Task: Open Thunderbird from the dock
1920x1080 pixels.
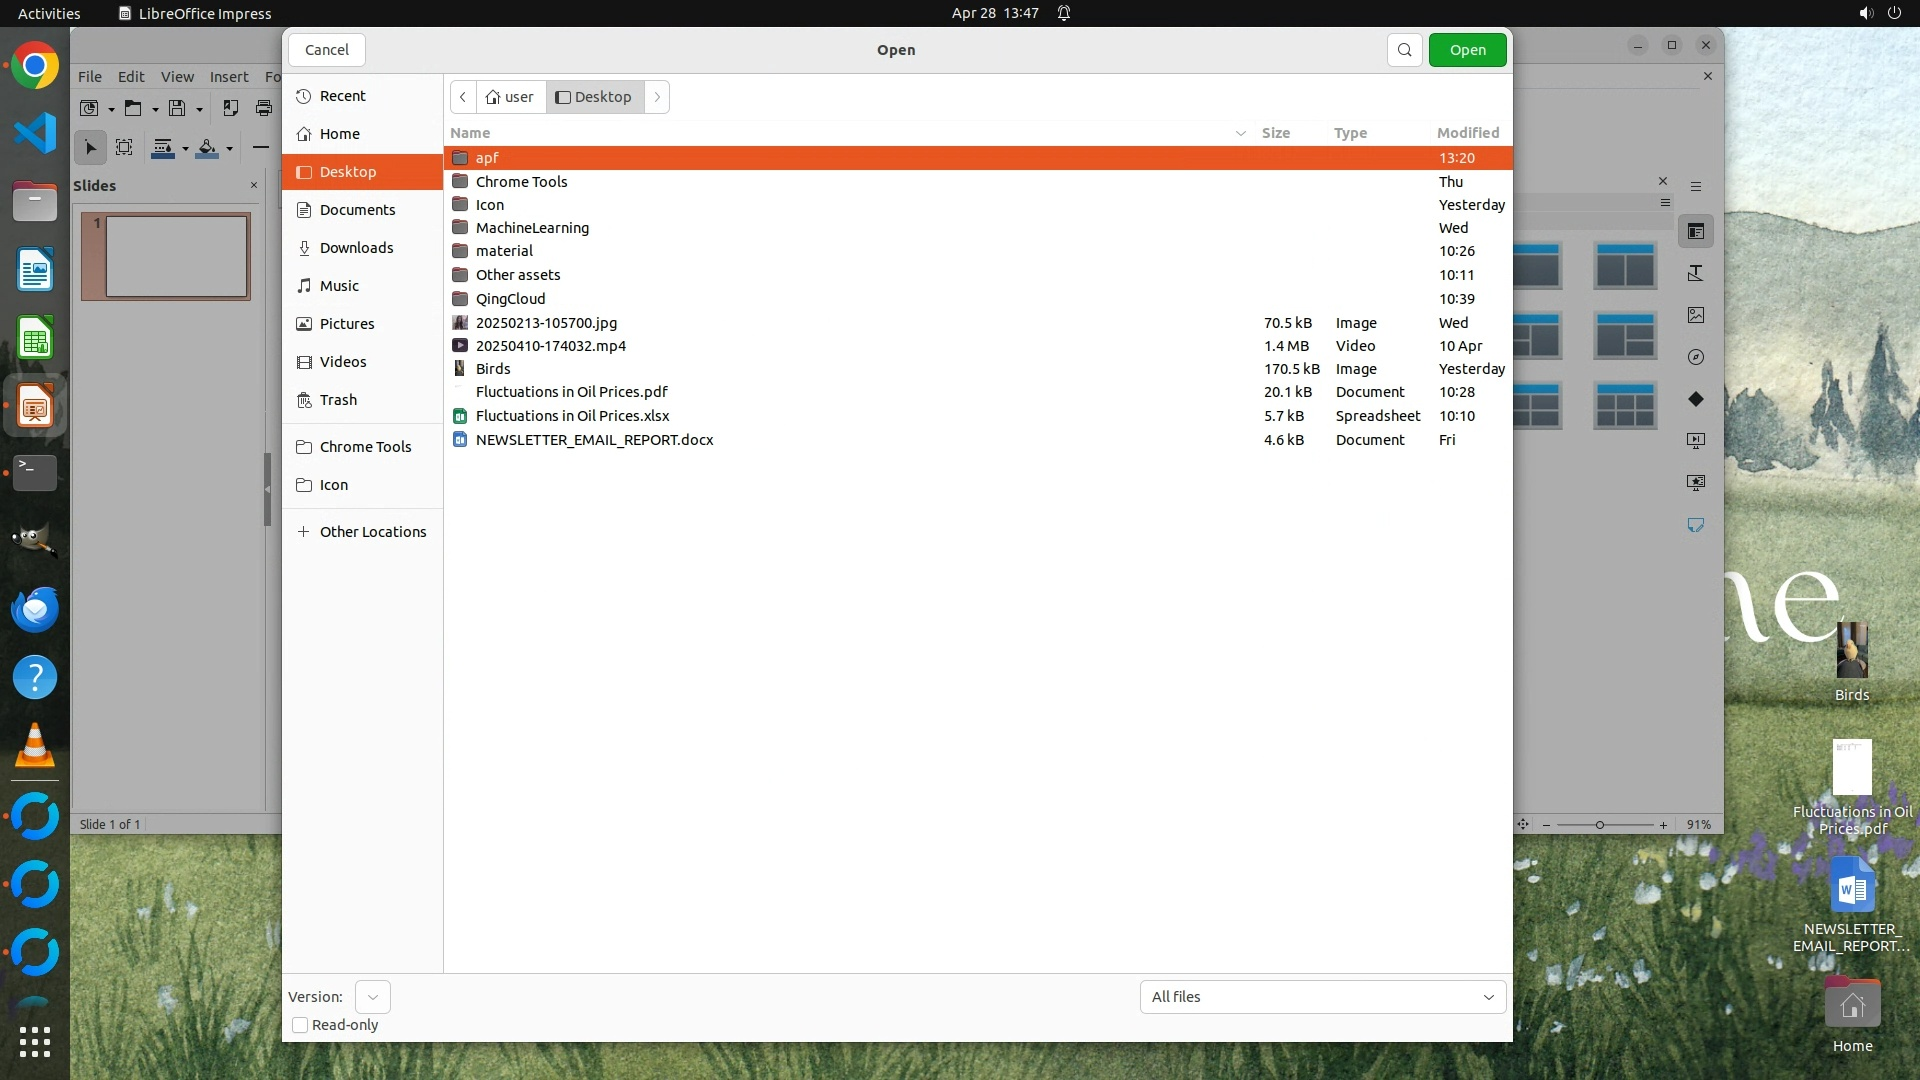Action: [35, 609]
